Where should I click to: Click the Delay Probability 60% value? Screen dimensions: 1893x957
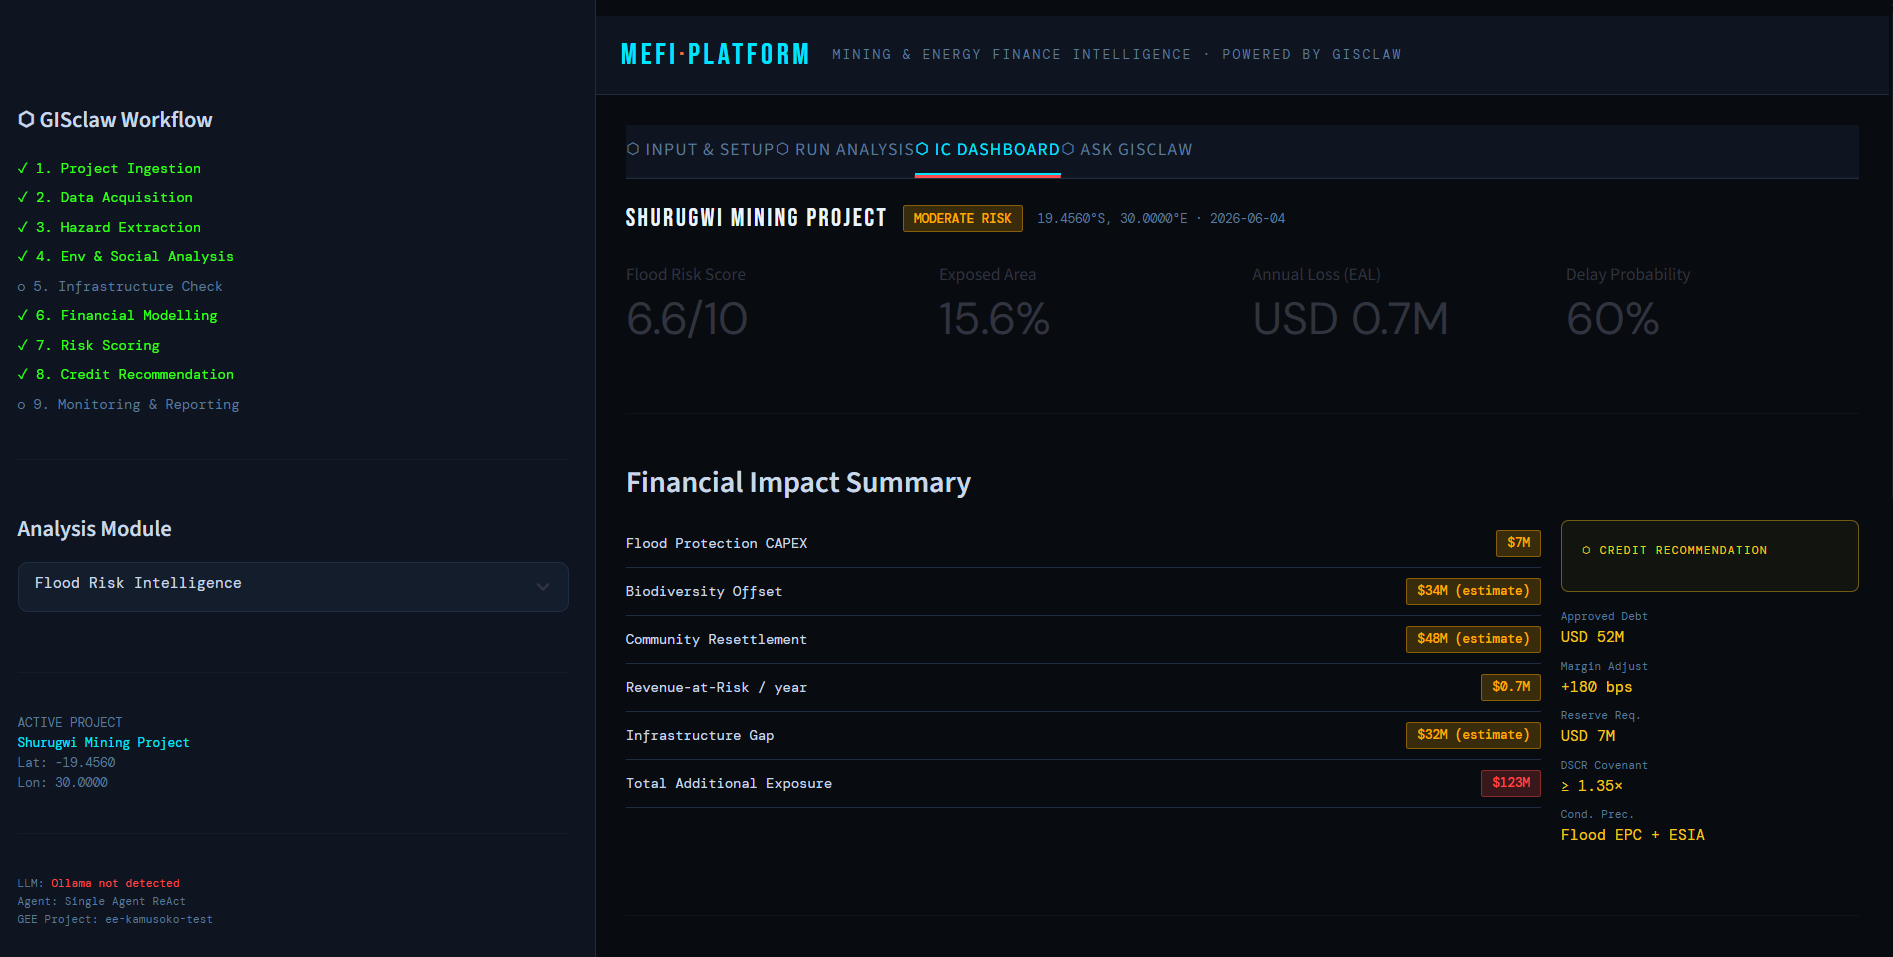(x=1612, y=320)
